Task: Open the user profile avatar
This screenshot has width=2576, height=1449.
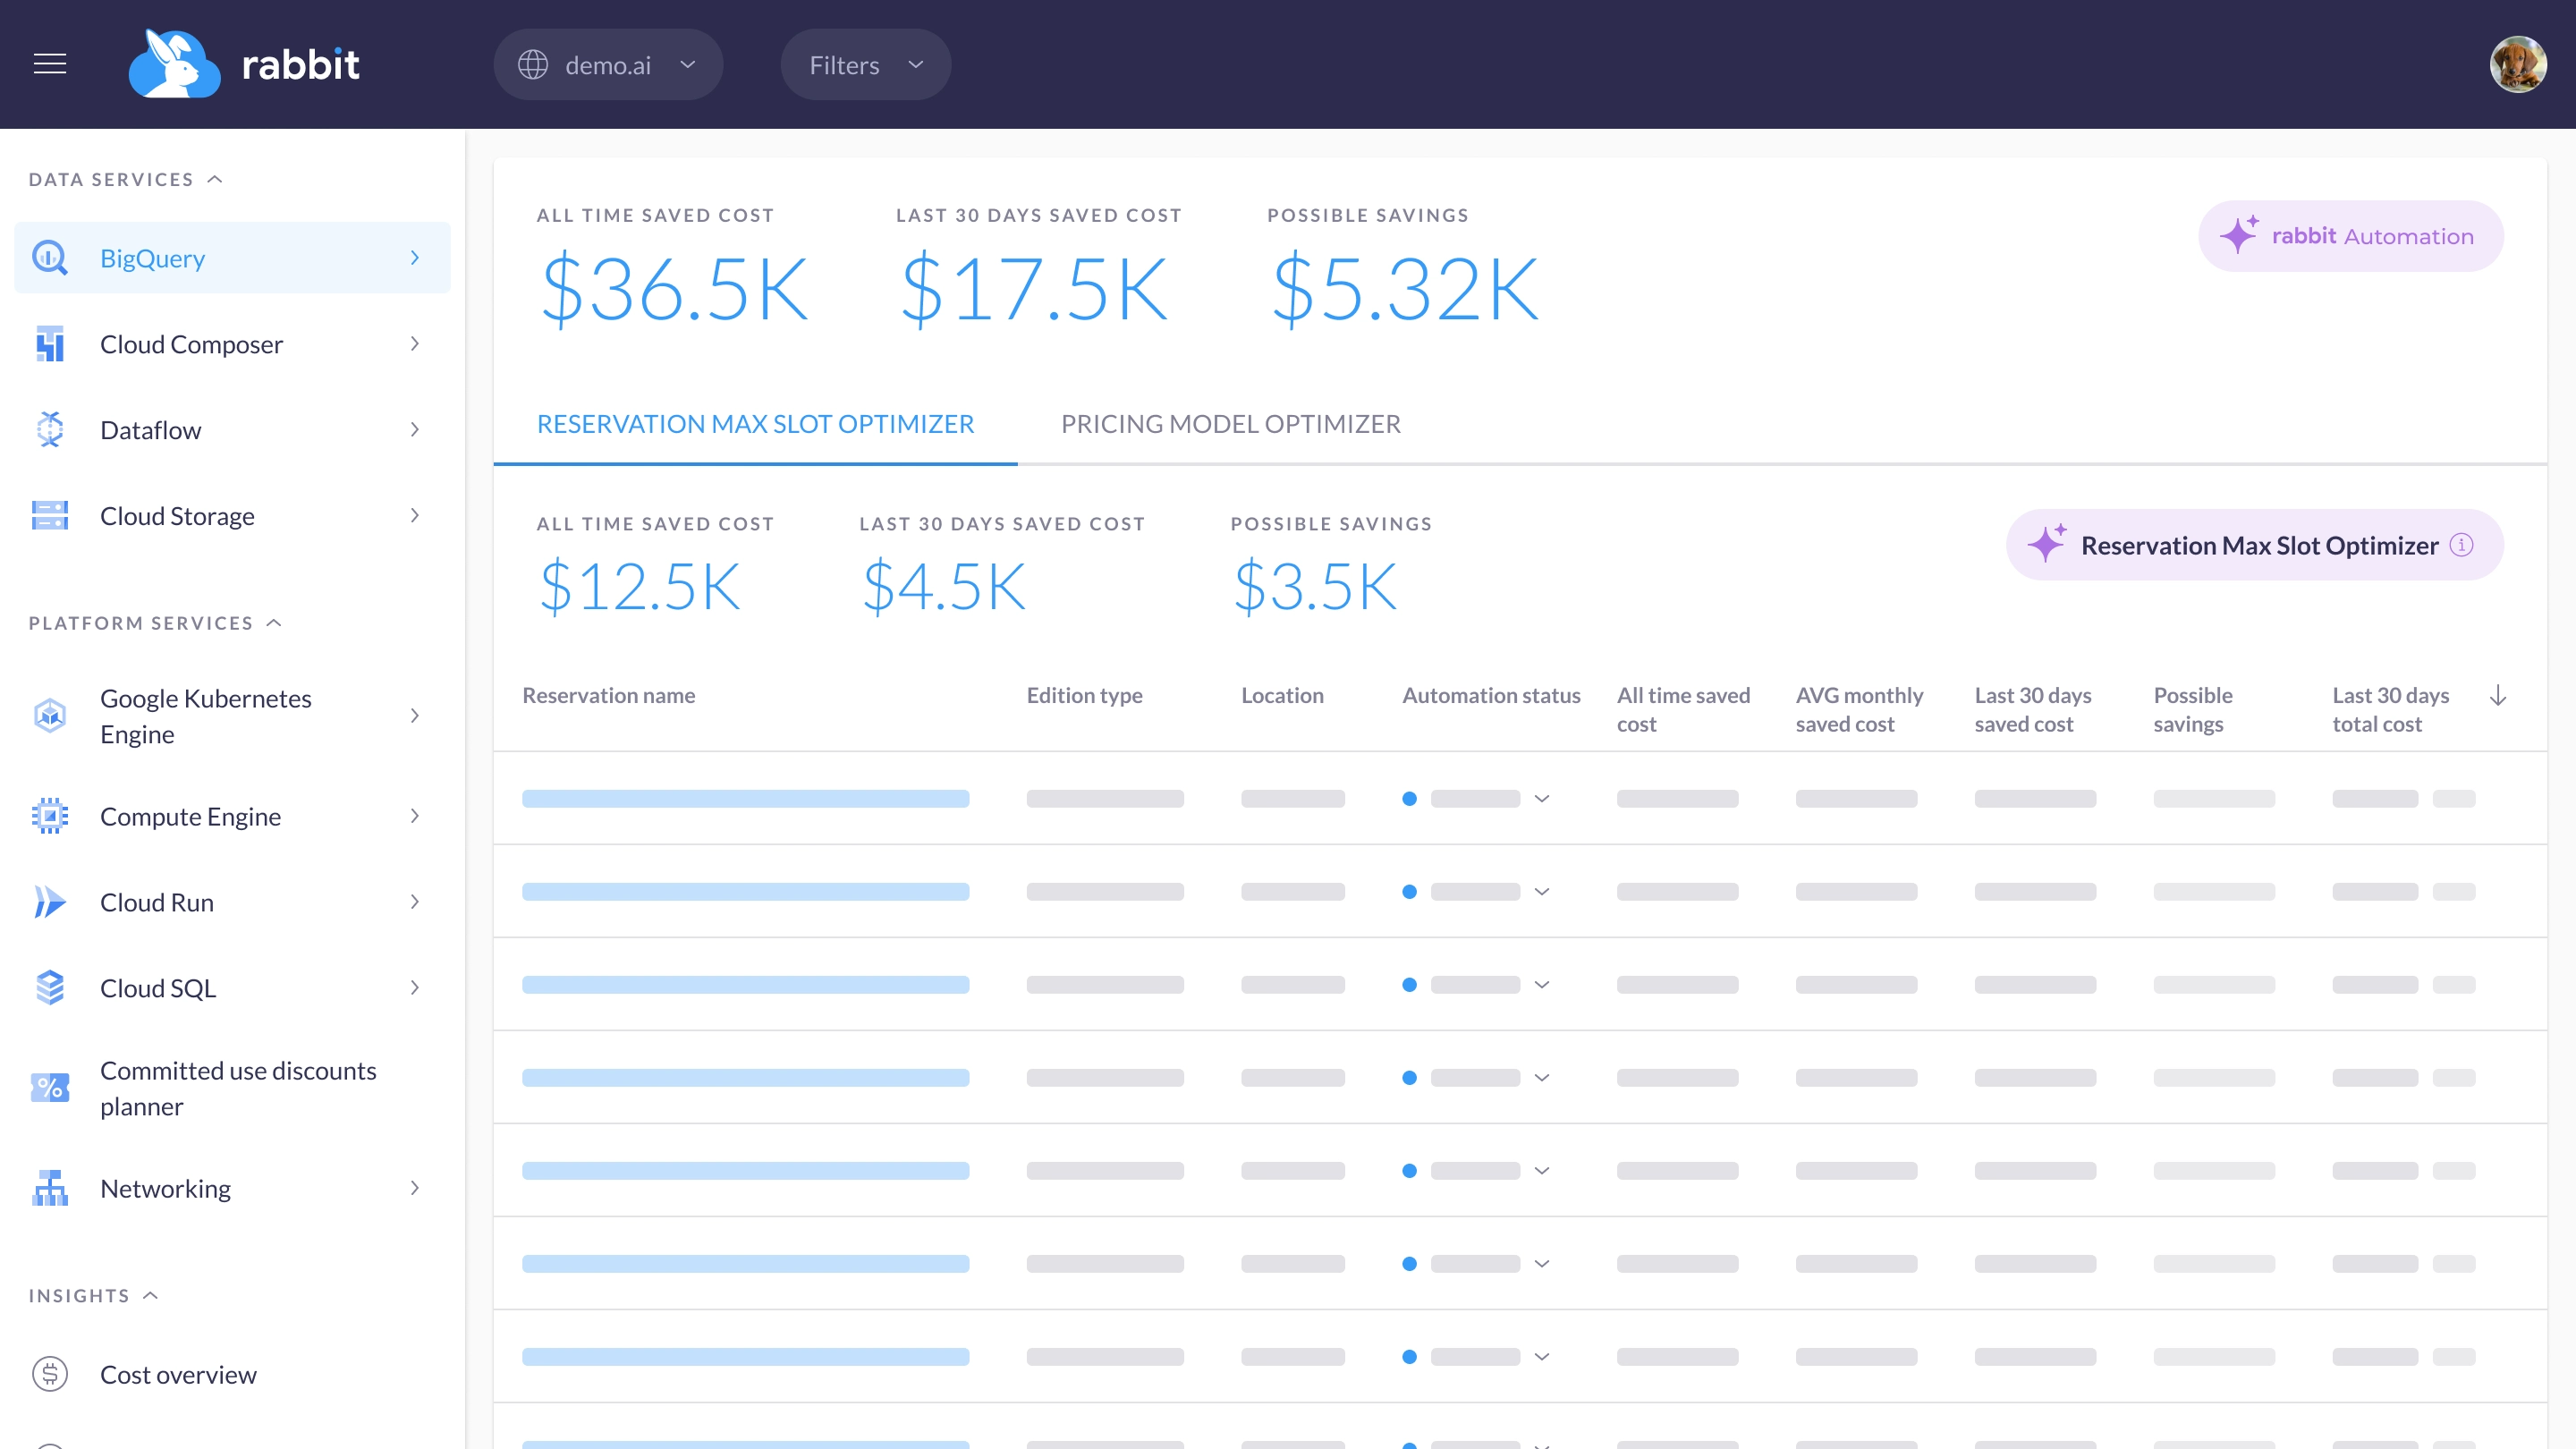Action: (2518, 65)
